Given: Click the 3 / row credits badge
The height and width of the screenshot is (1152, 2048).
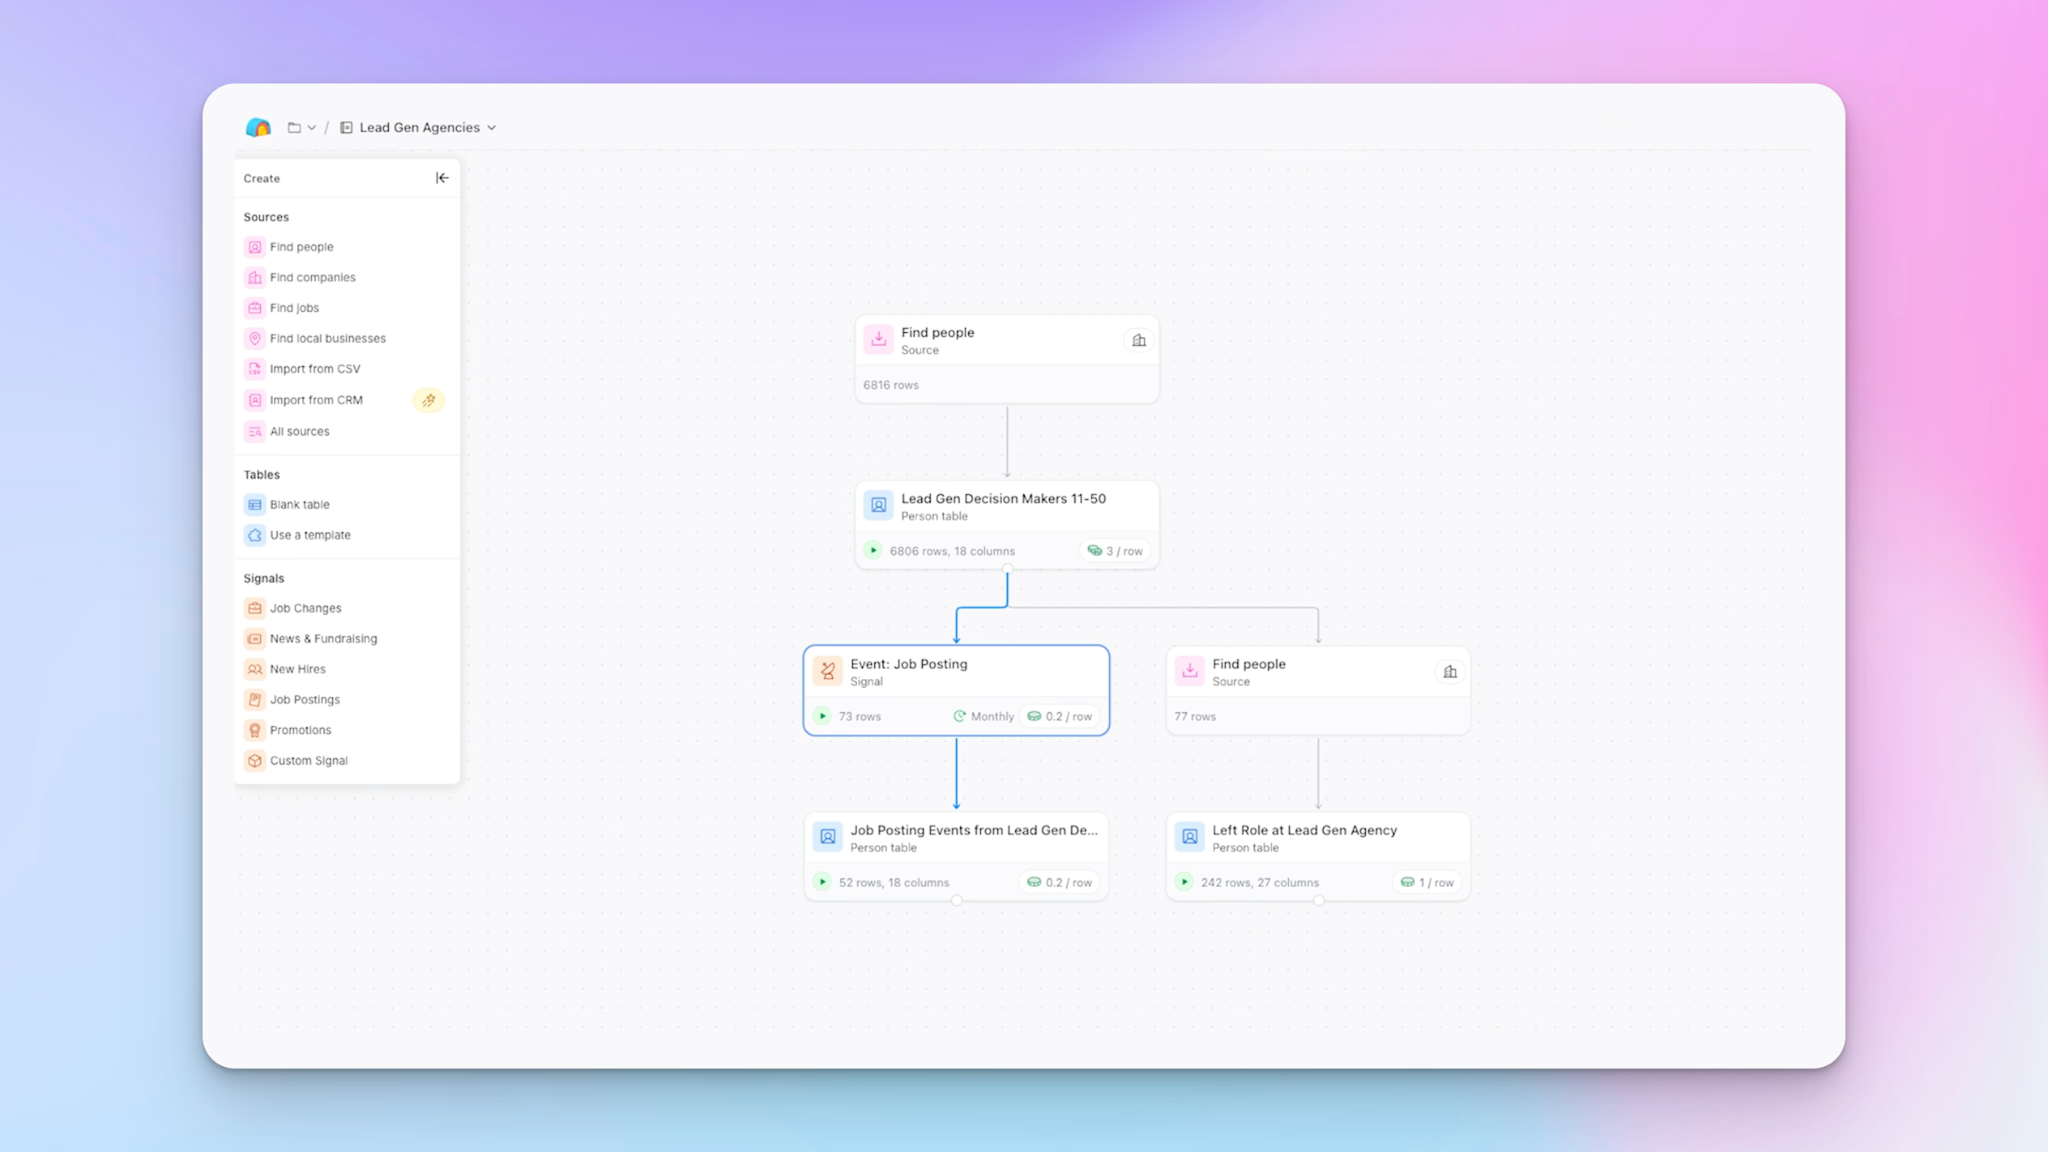Looking at the screenshot, I should click(1115, 551).
